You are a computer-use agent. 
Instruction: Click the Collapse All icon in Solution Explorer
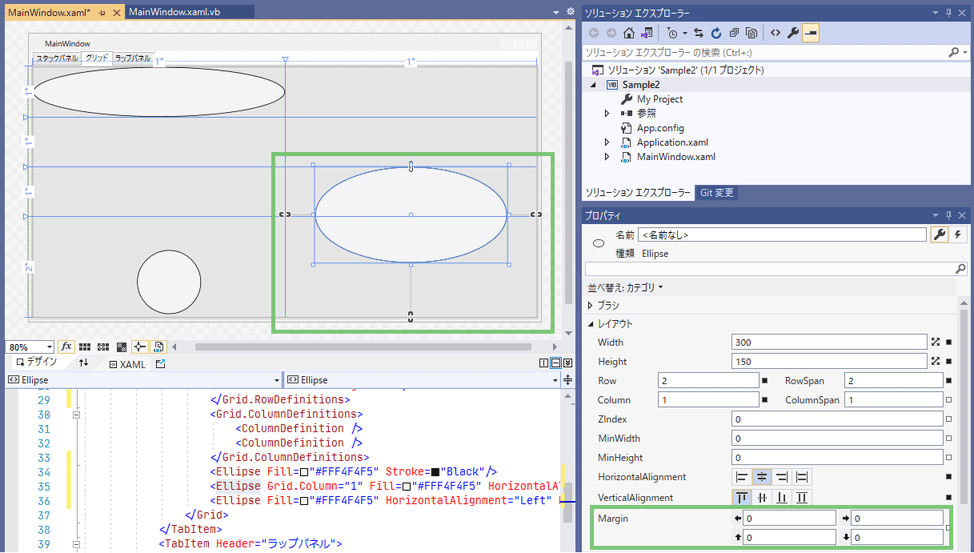pyautogui.click(x=735, y=33)
